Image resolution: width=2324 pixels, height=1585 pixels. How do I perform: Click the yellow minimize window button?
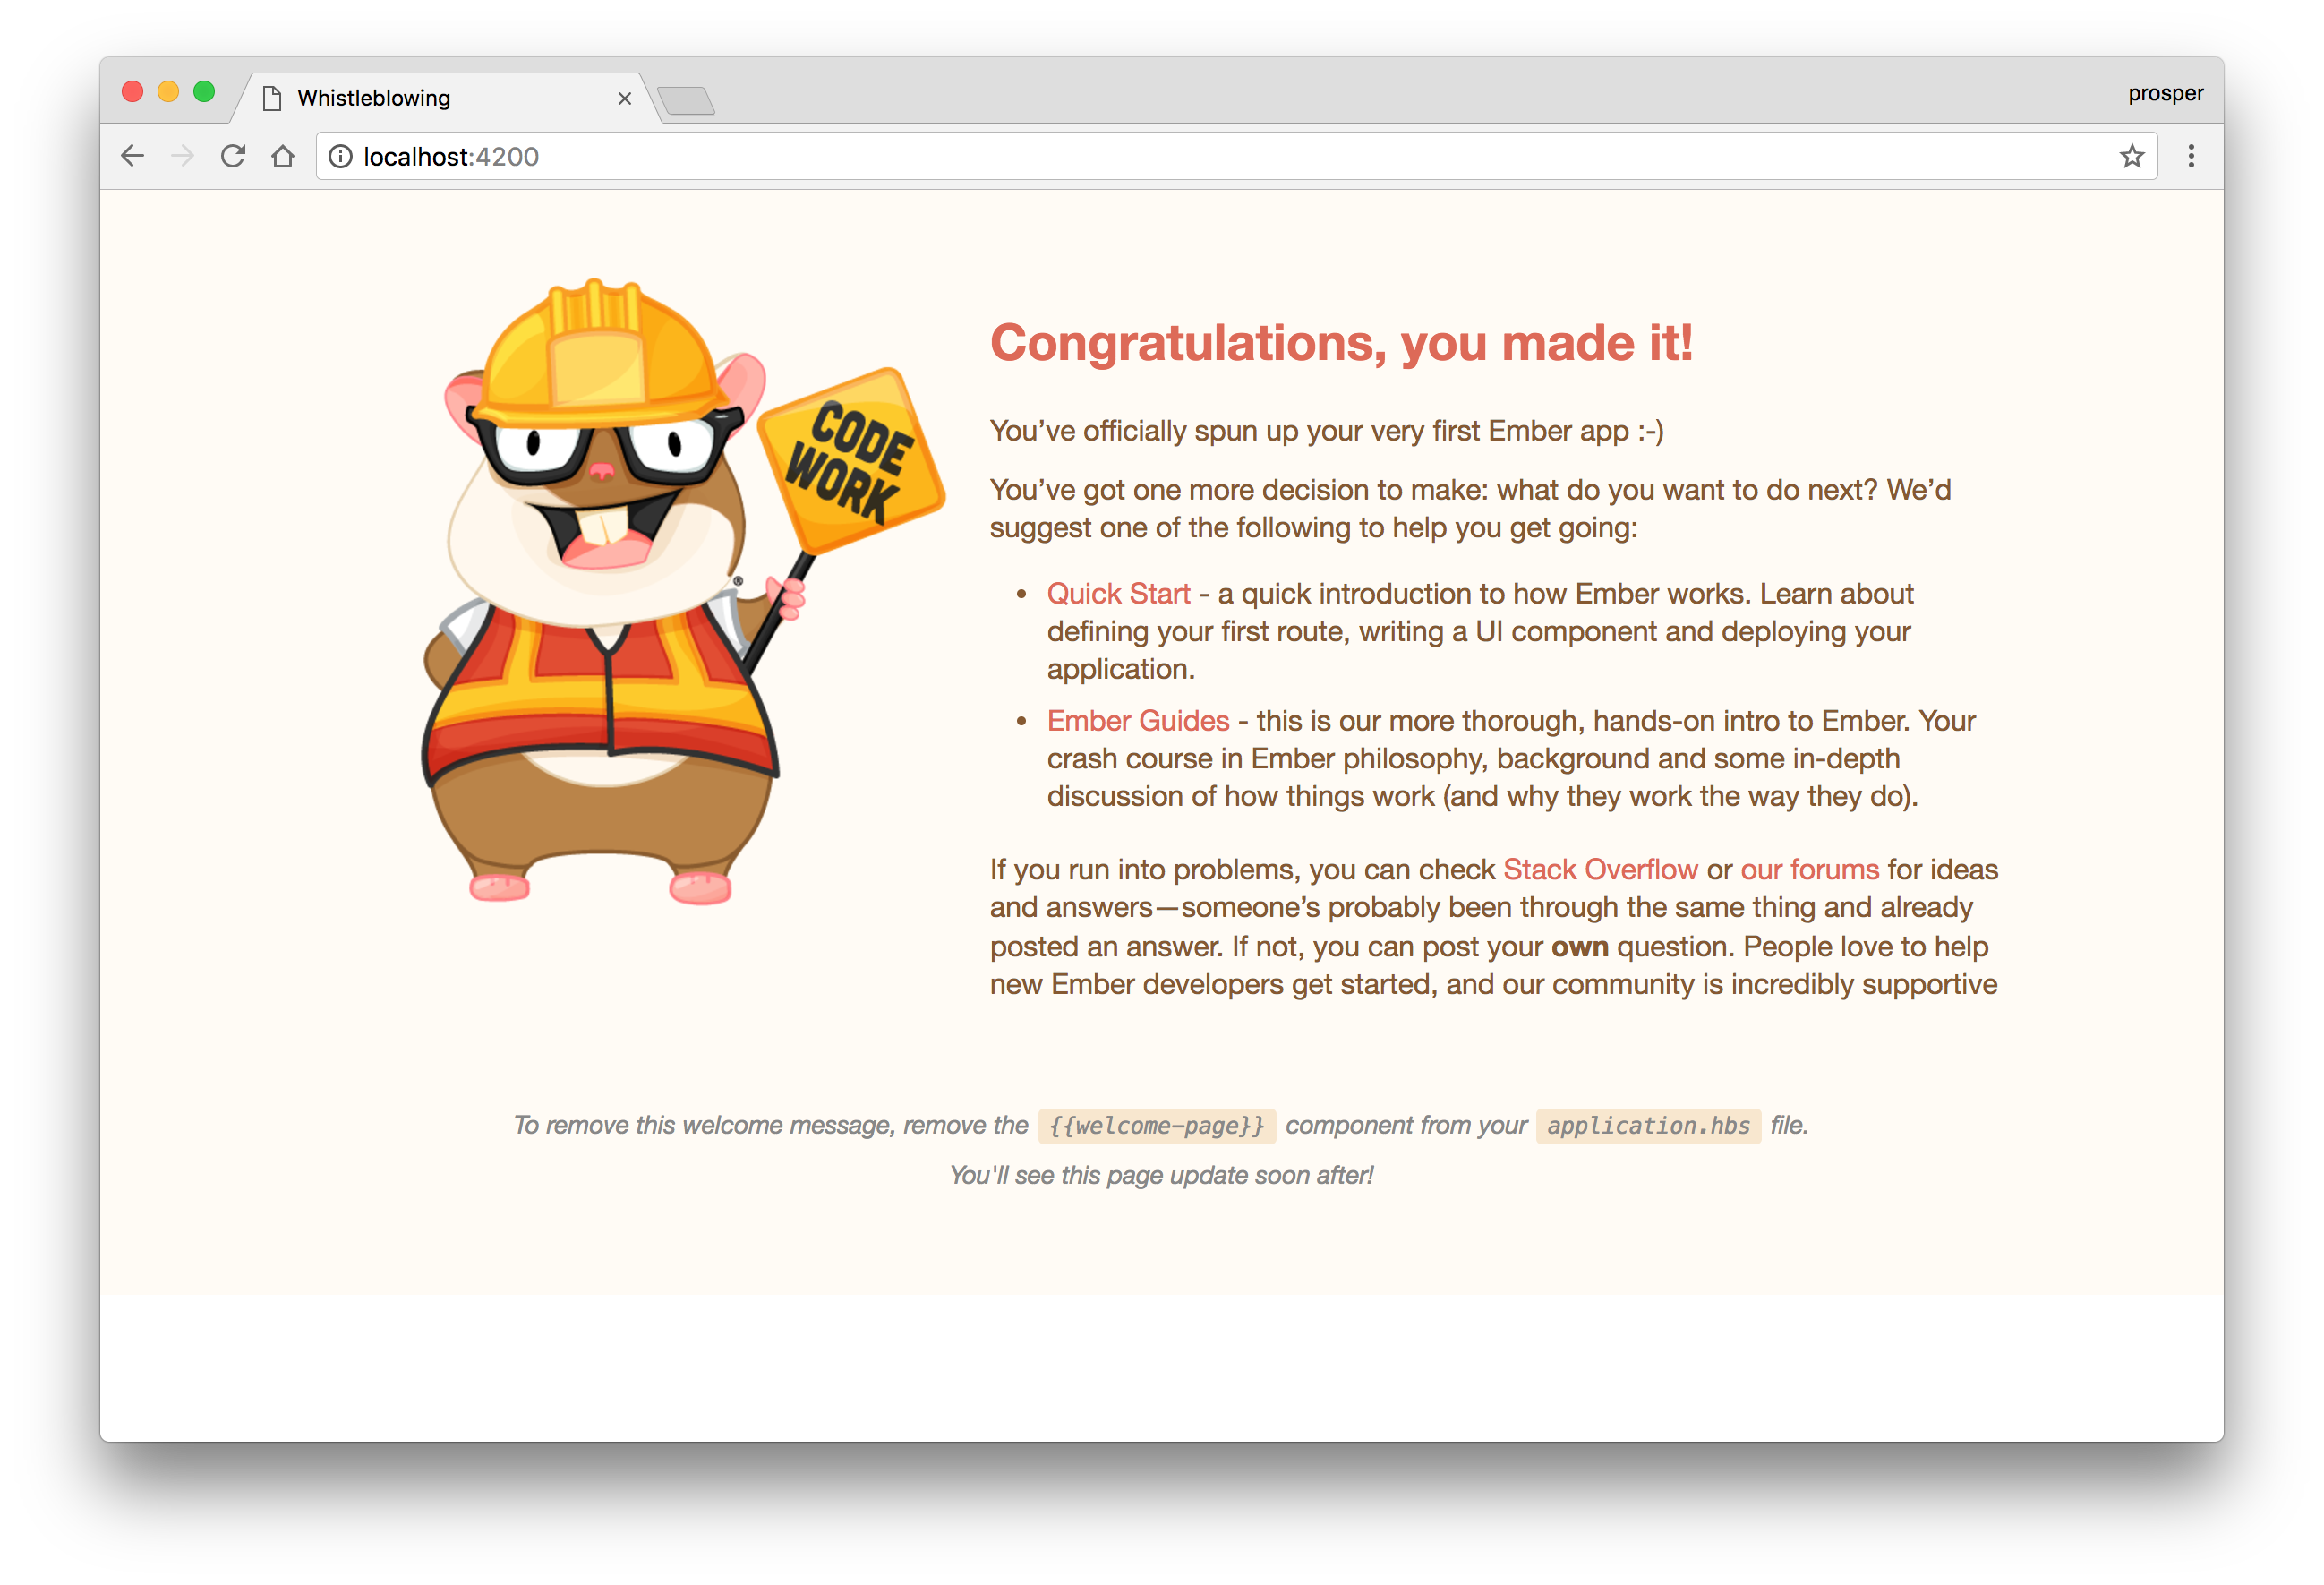click(x=168, y=92)
